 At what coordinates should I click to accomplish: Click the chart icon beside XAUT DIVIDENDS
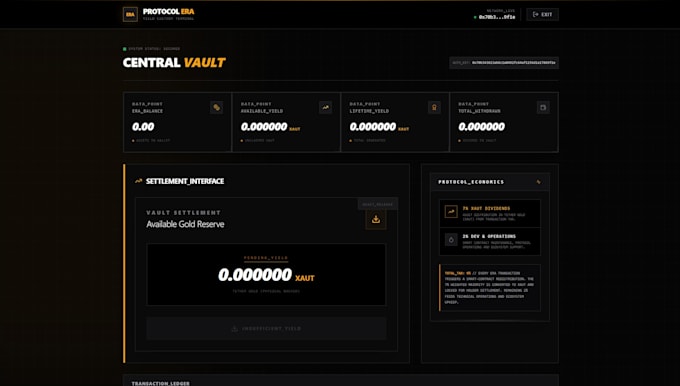tap(451, 212)
